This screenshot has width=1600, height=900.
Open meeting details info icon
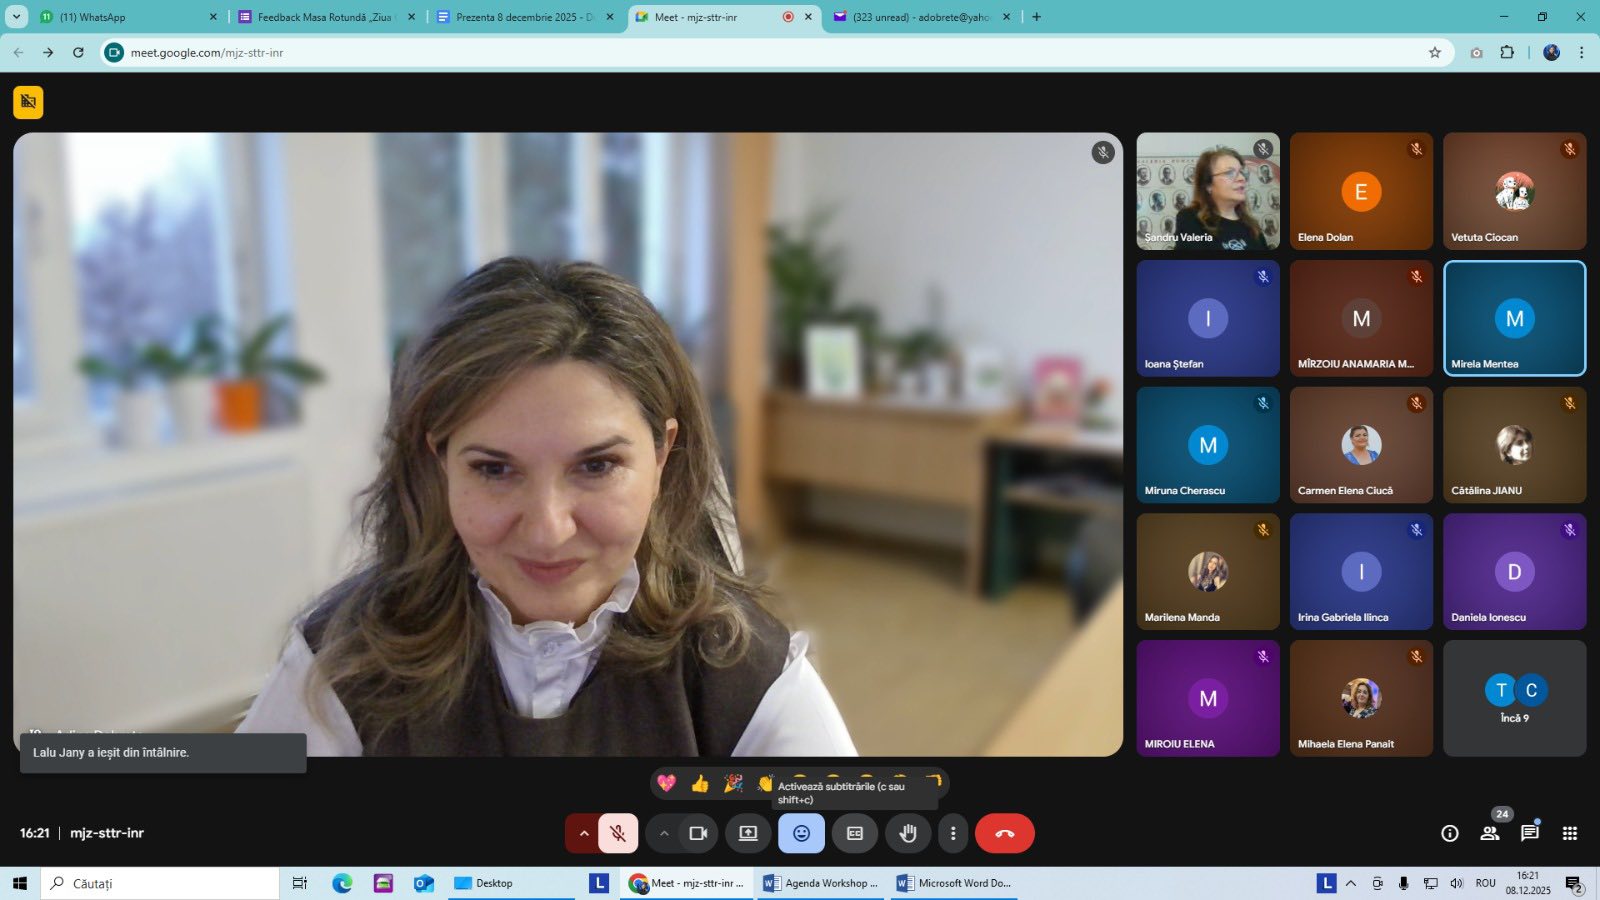[1449, 833]
